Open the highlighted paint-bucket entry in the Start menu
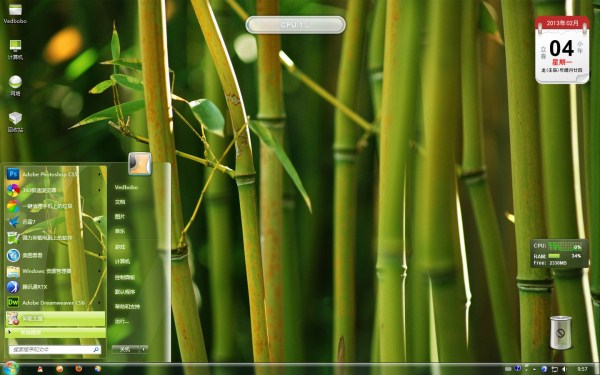Viewport: 600px width, 375px height. 55,318
